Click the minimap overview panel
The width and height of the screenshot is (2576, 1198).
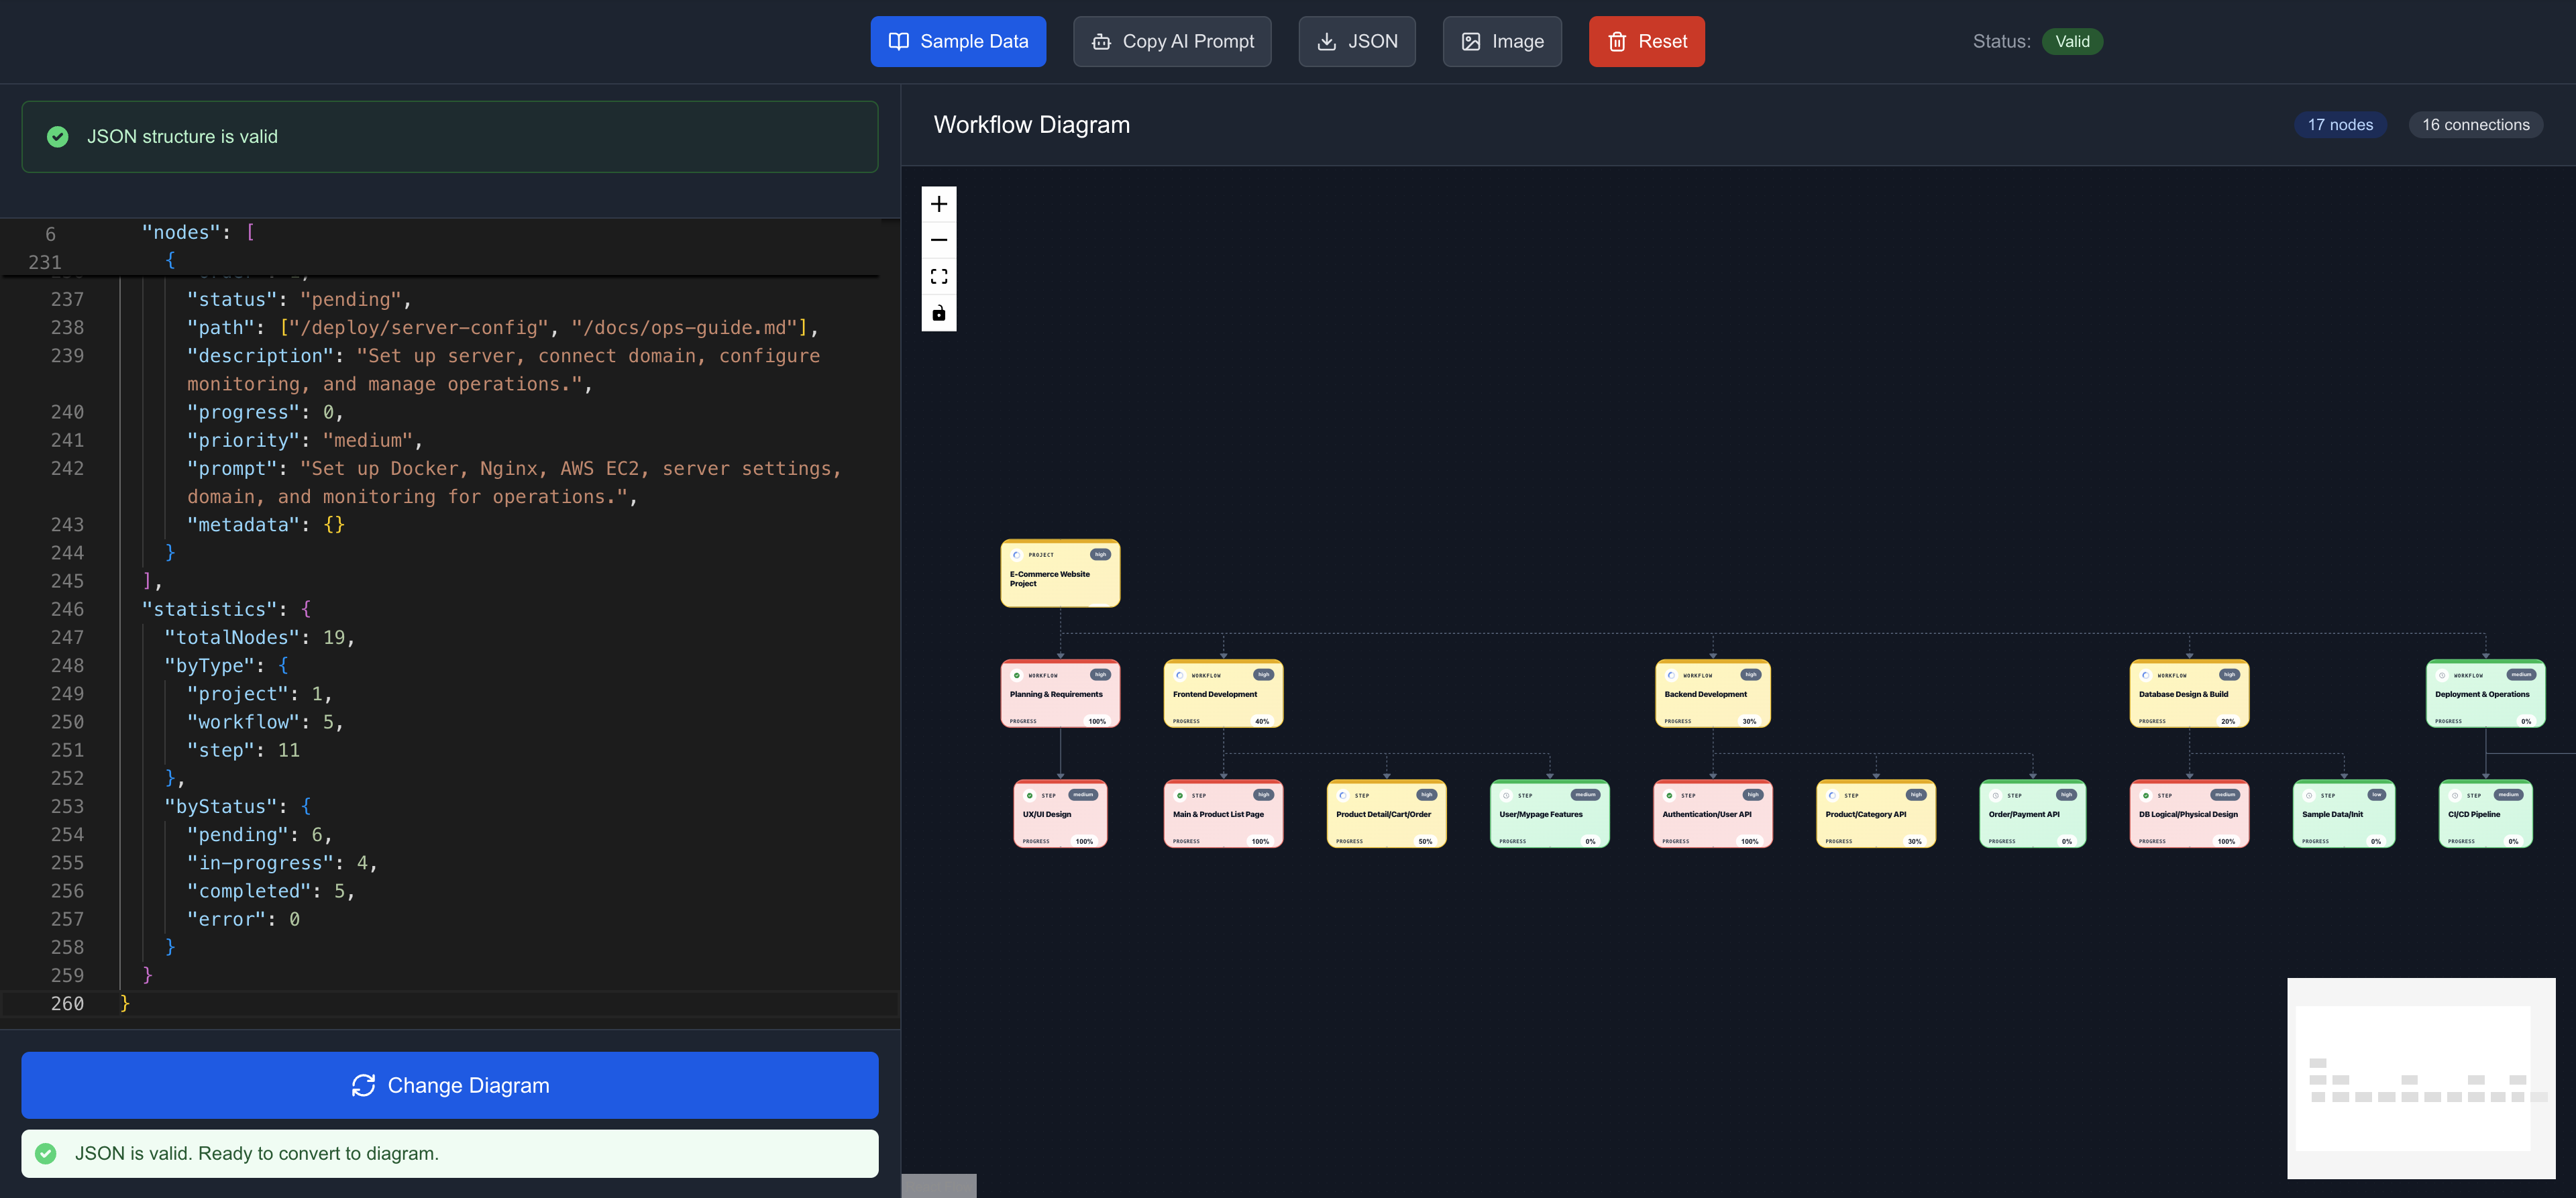tap(2420, 1078)
